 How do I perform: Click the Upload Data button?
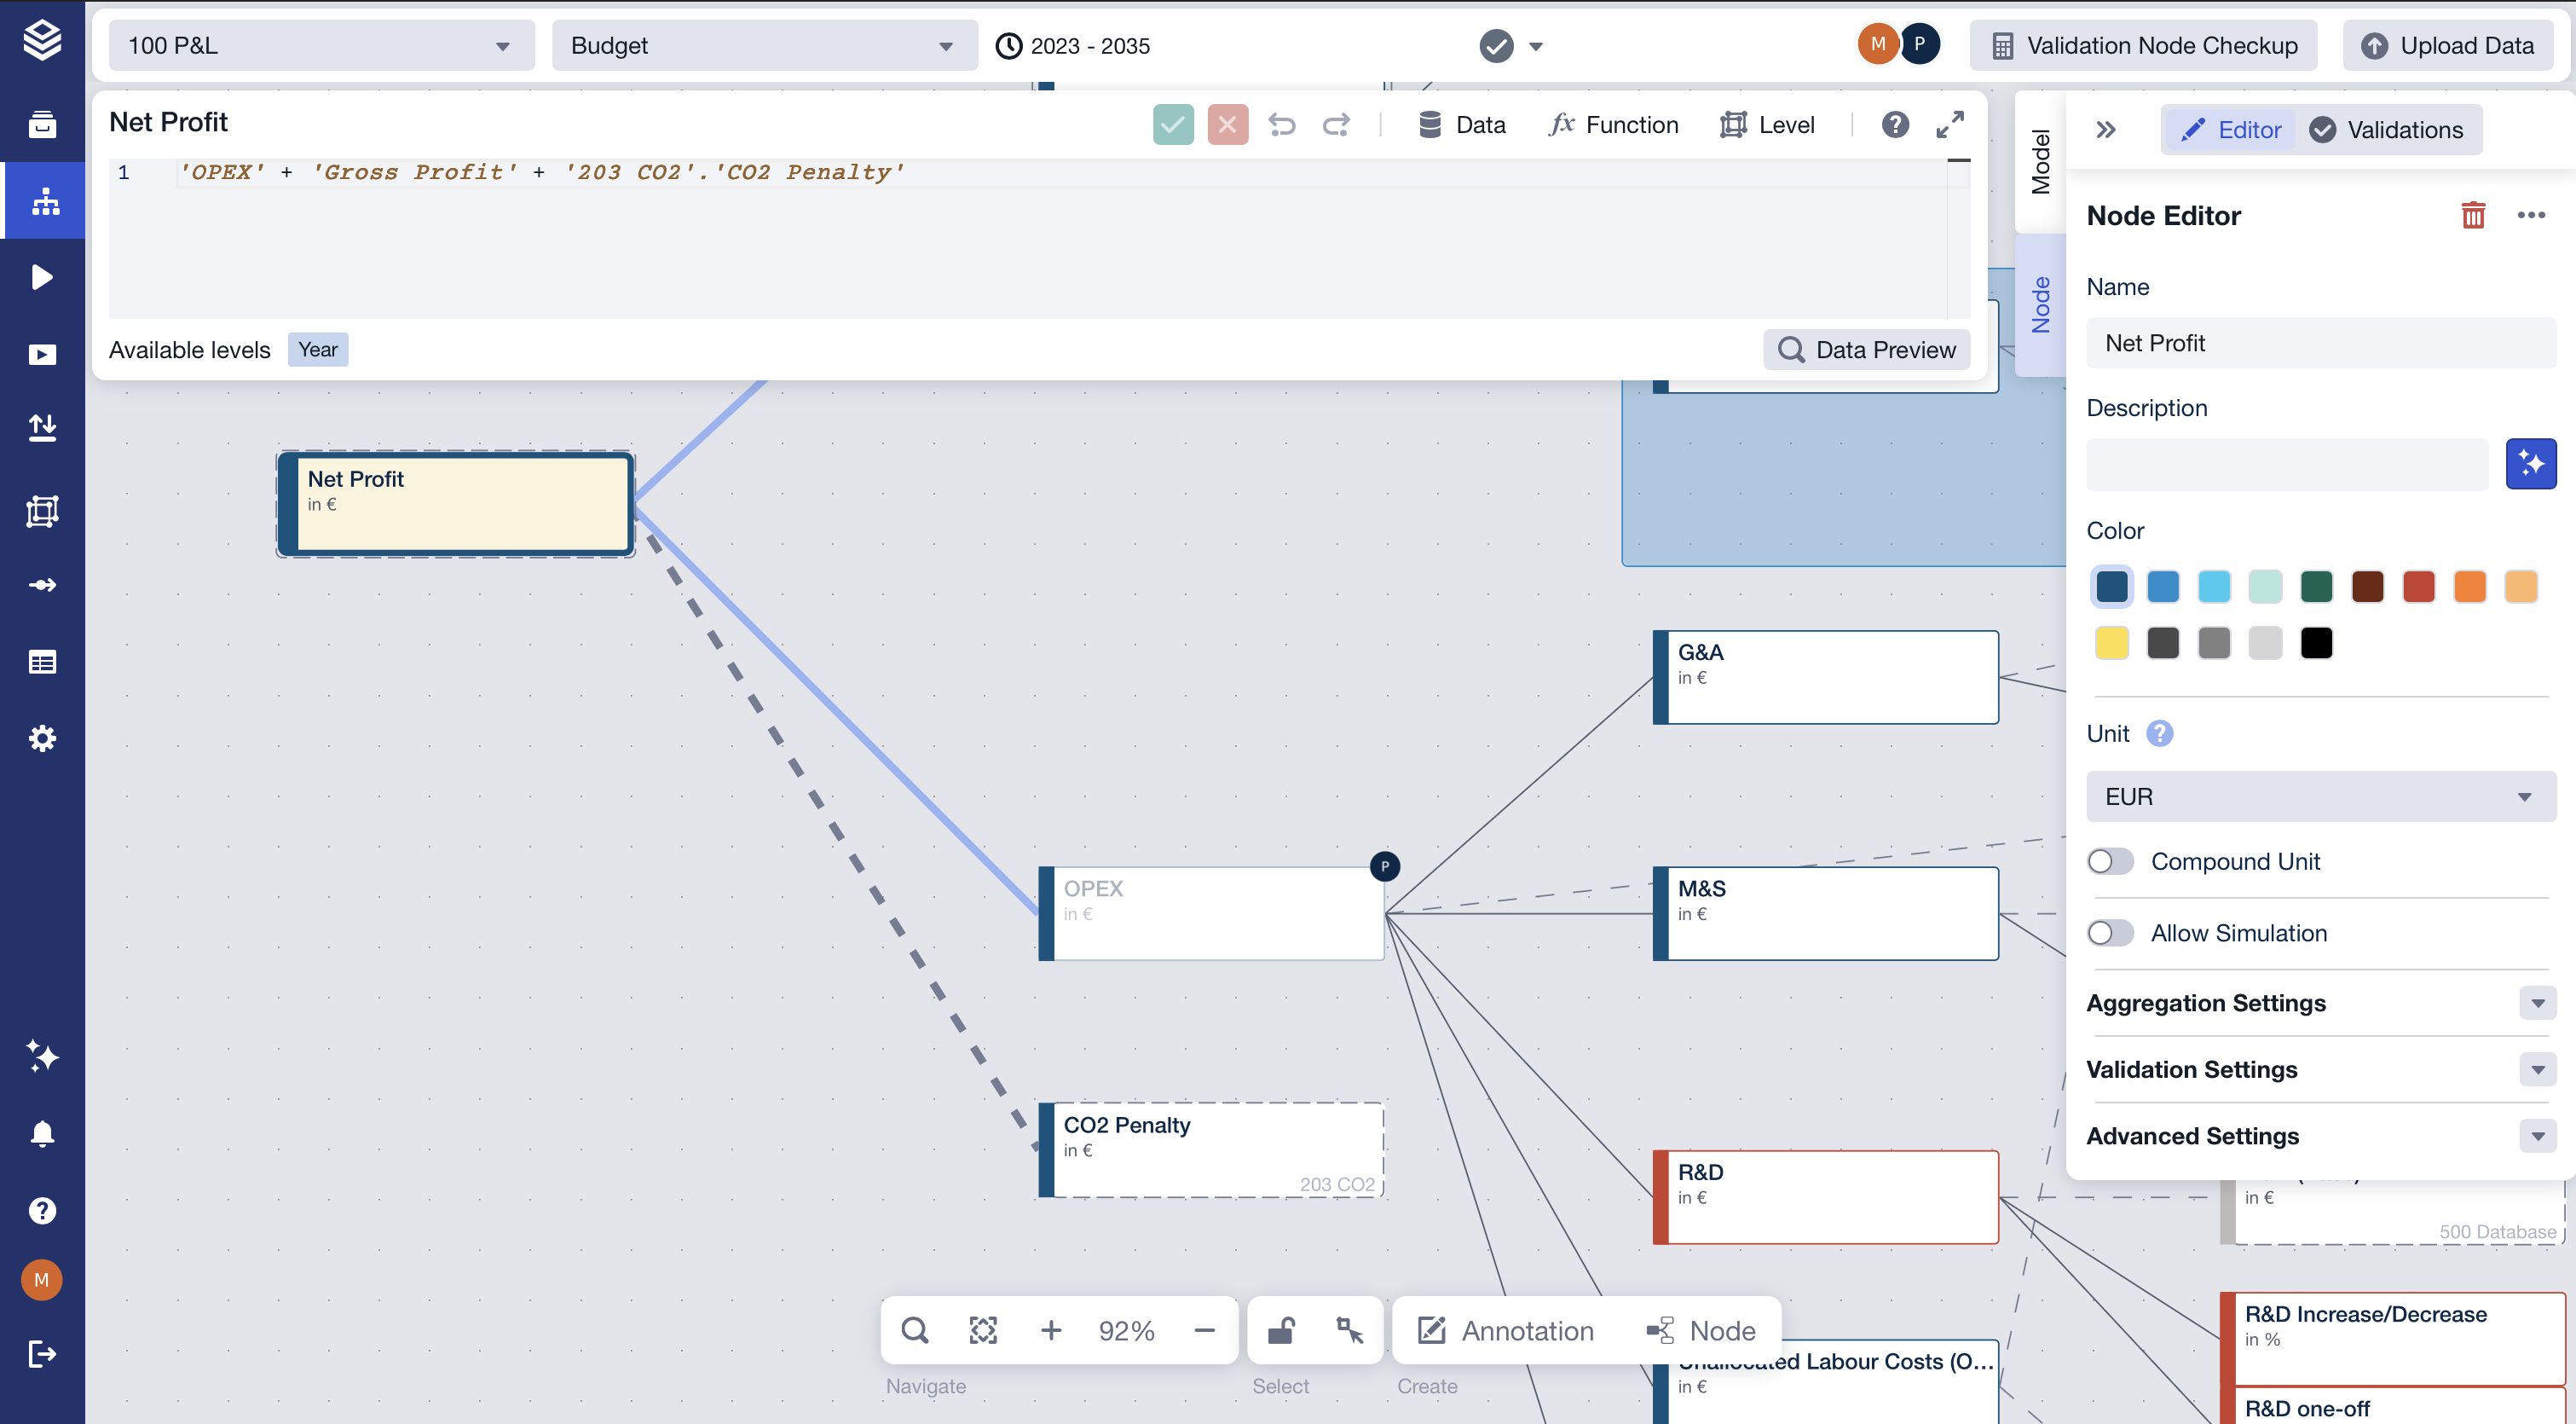[x=2448, y=46]
